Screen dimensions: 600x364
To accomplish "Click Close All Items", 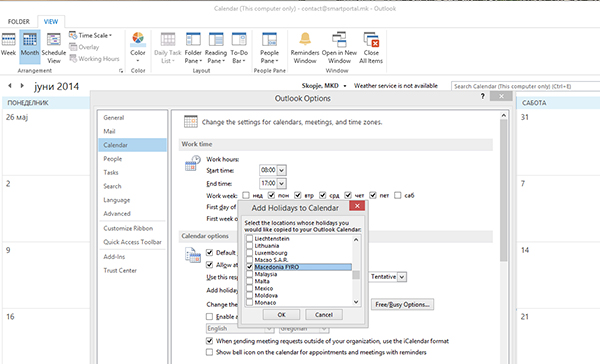I will coord(371,48).
